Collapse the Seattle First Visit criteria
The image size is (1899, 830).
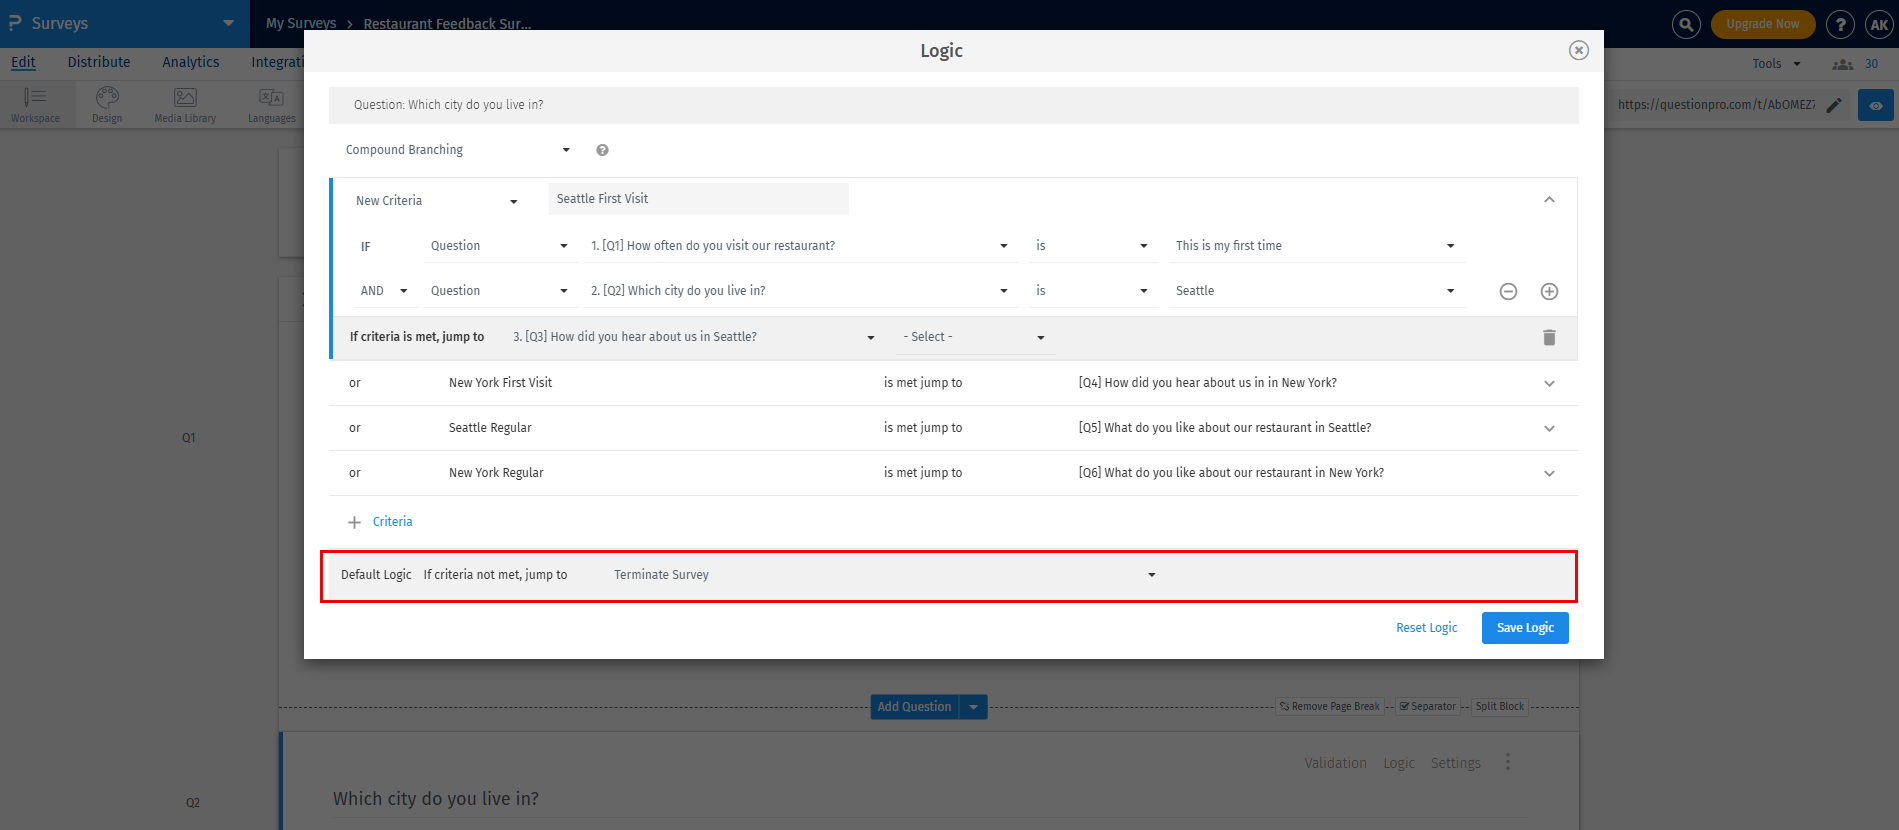tap(1549, 200)
